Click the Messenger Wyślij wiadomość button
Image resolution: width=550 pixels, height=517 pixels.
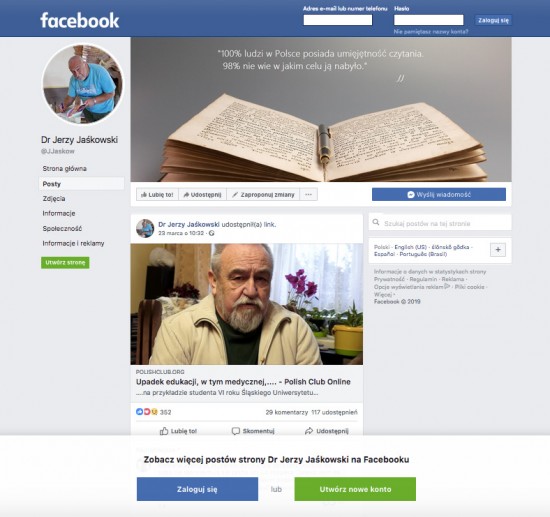(x=439, y=195)
